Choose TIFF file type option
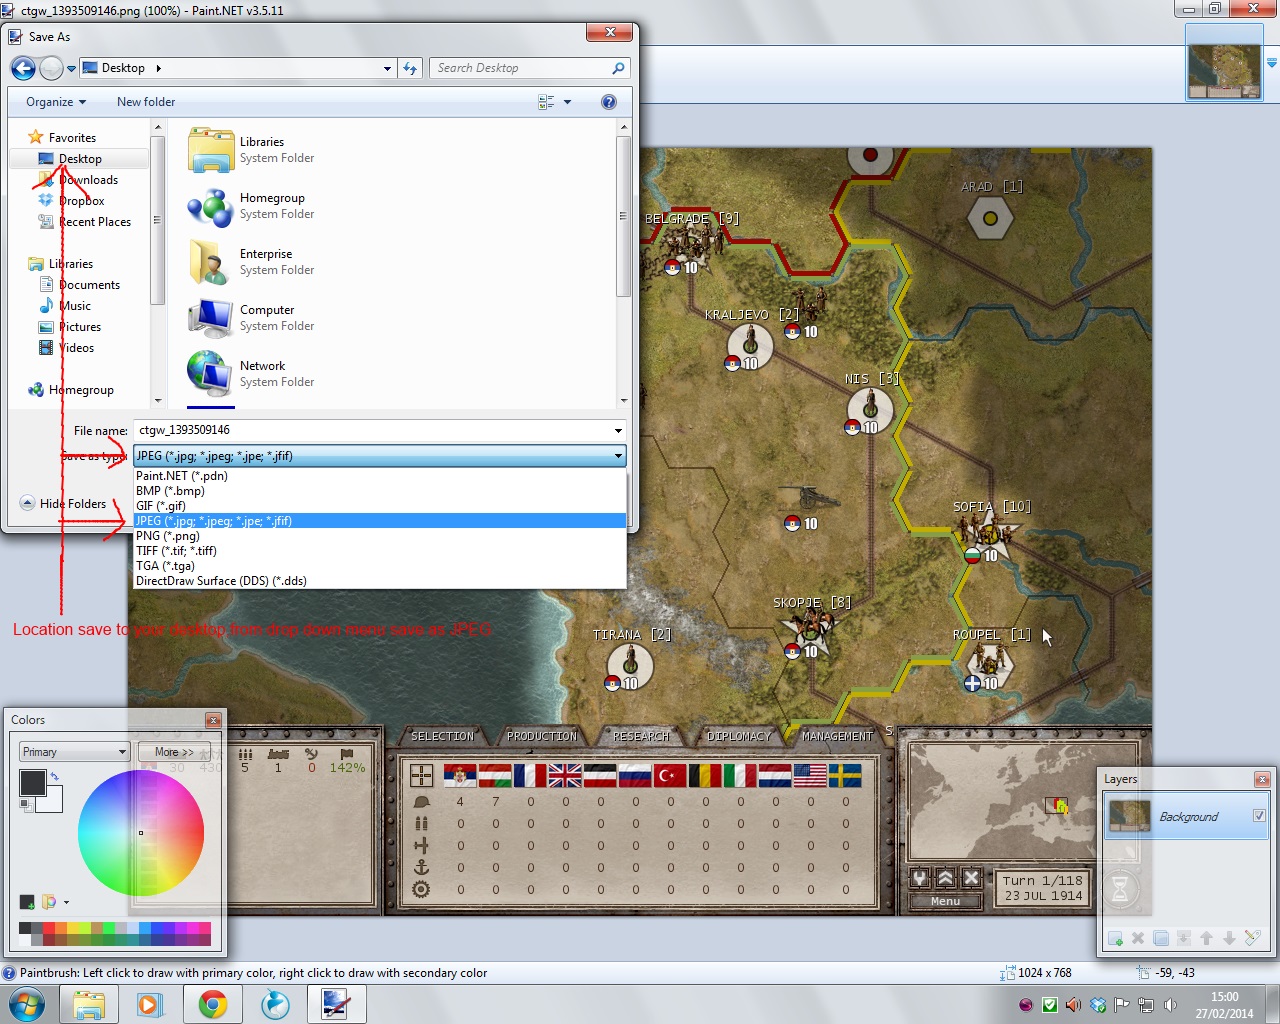The width and height of the screenshot is (1280, 1024). (380, 551)
